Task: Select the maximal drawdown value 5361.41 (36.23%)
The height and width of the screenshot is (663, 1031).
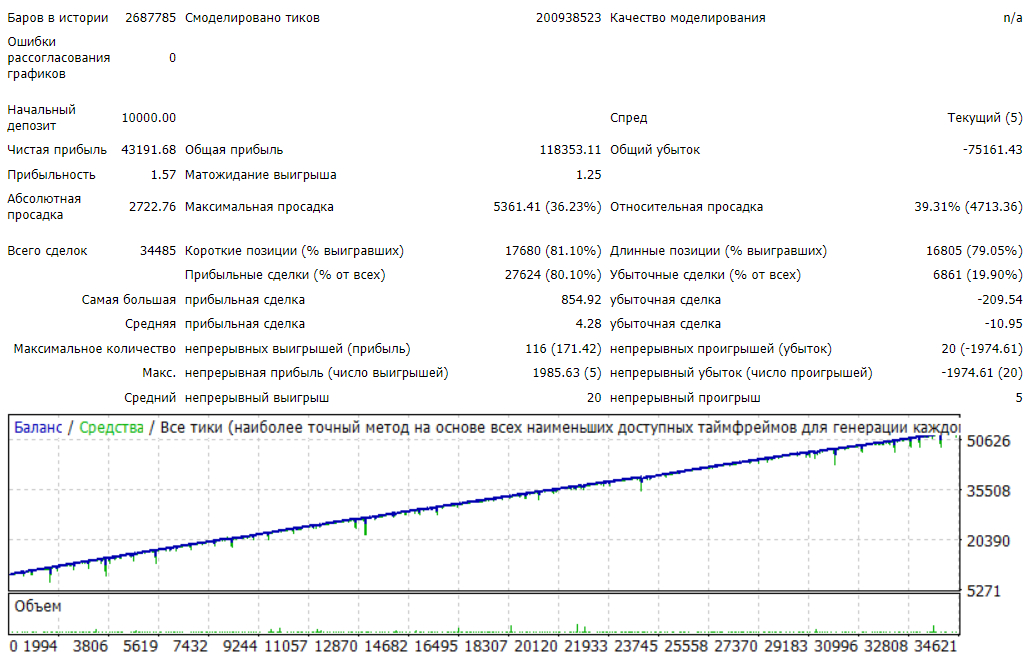Action: click(547, 207)
